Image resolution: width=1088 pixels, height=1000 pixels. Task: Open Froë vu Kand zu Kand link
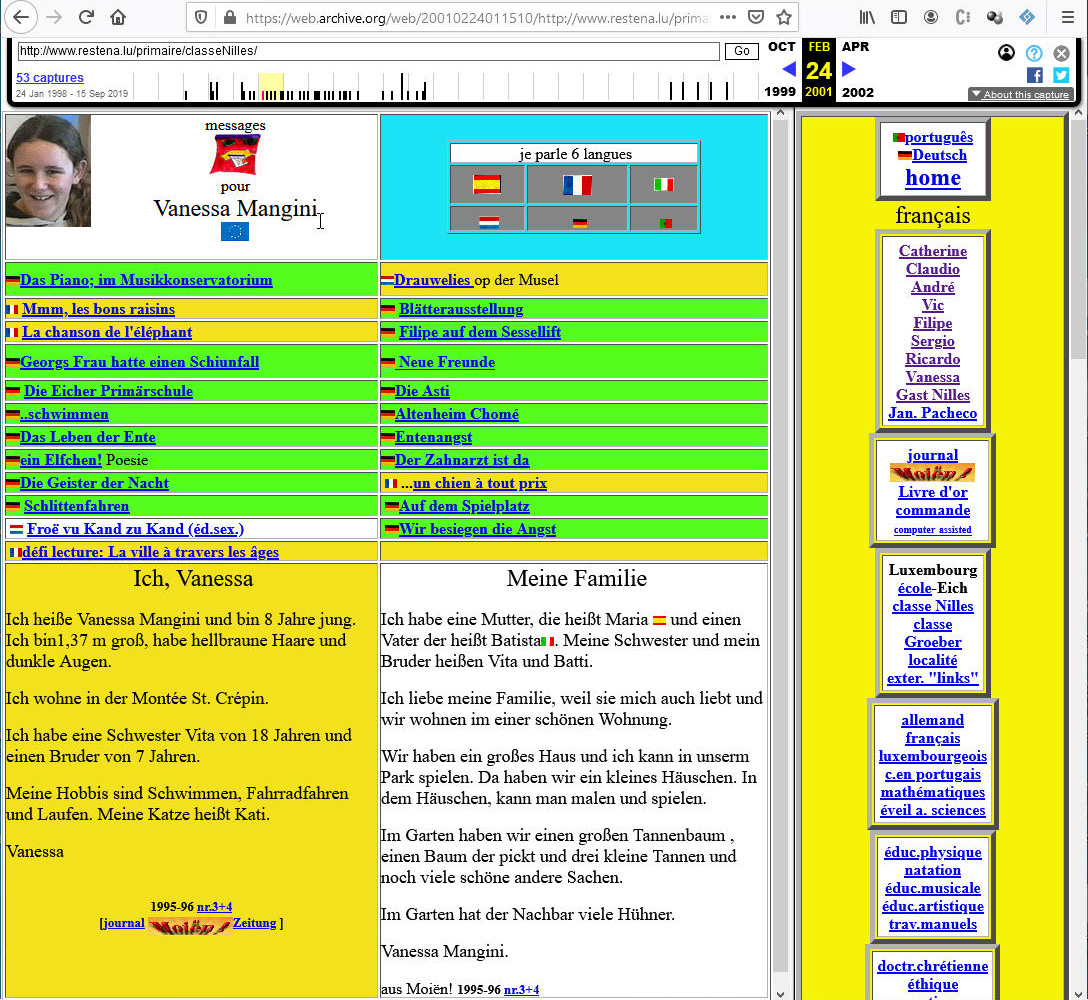pyautogui.click(x=135, y=529)
